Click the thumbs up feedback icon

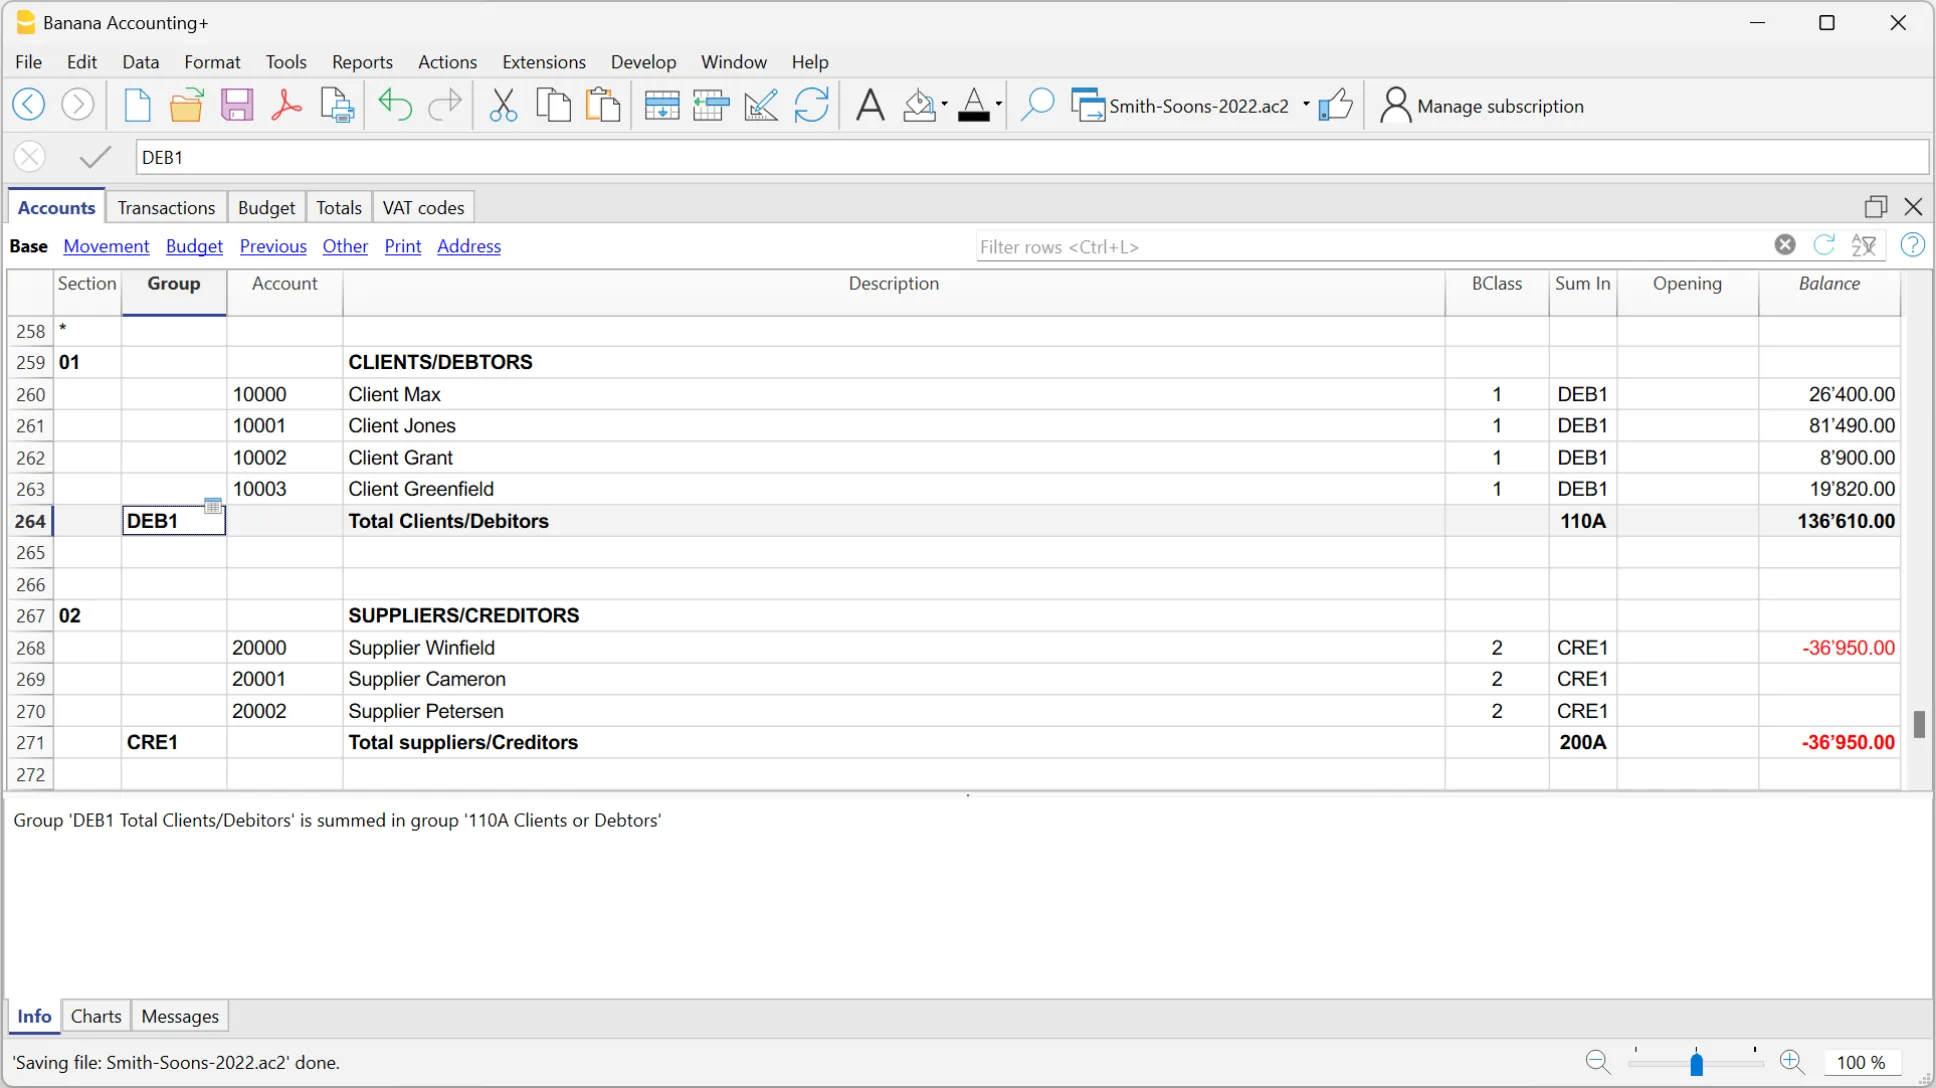[x=1335, y=105]
